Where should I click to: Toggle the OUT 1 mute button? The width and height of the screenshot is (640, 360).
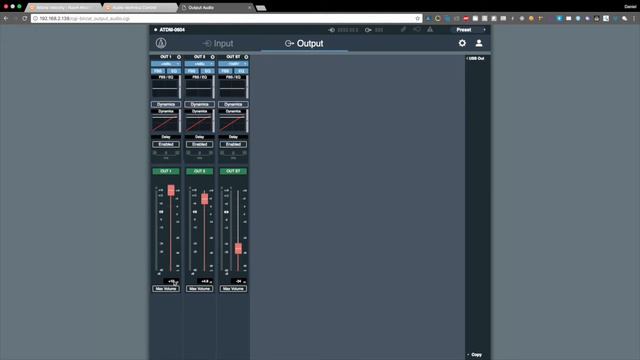tap(166, 171)
